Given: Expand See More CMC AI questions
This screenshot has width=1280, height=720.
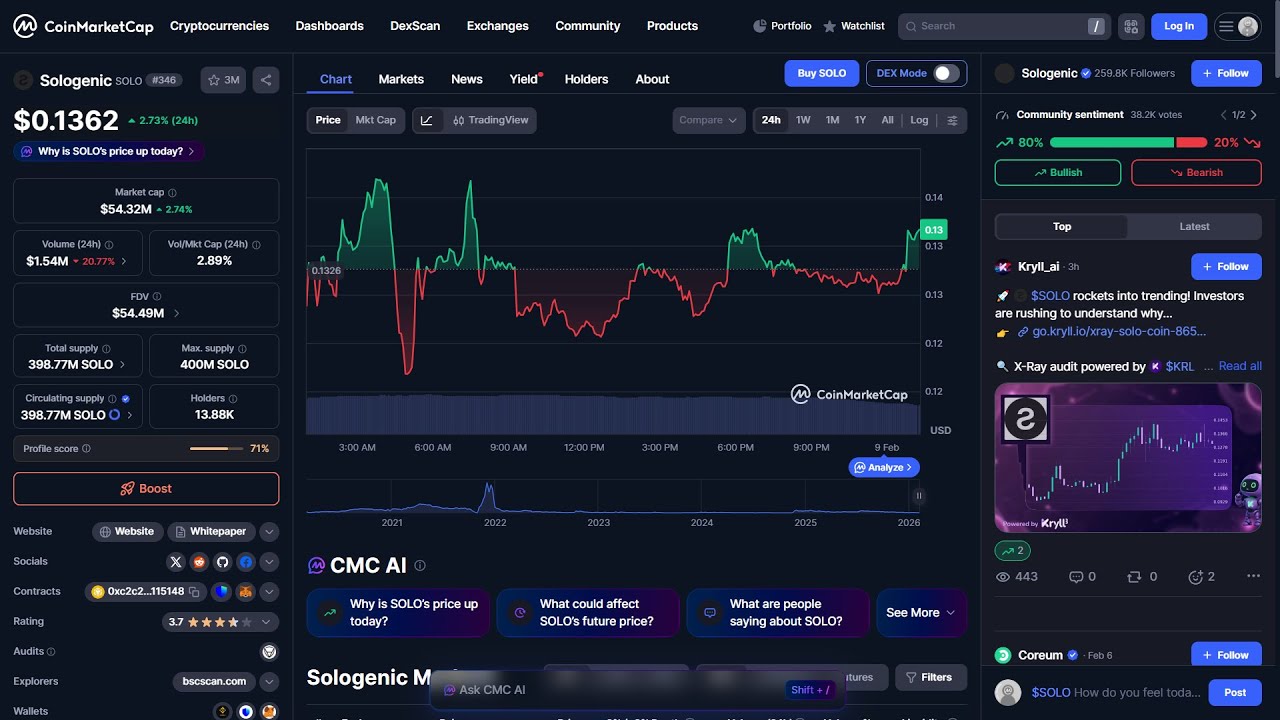Looking at the screenshot, I should click(x=921, y=613).
